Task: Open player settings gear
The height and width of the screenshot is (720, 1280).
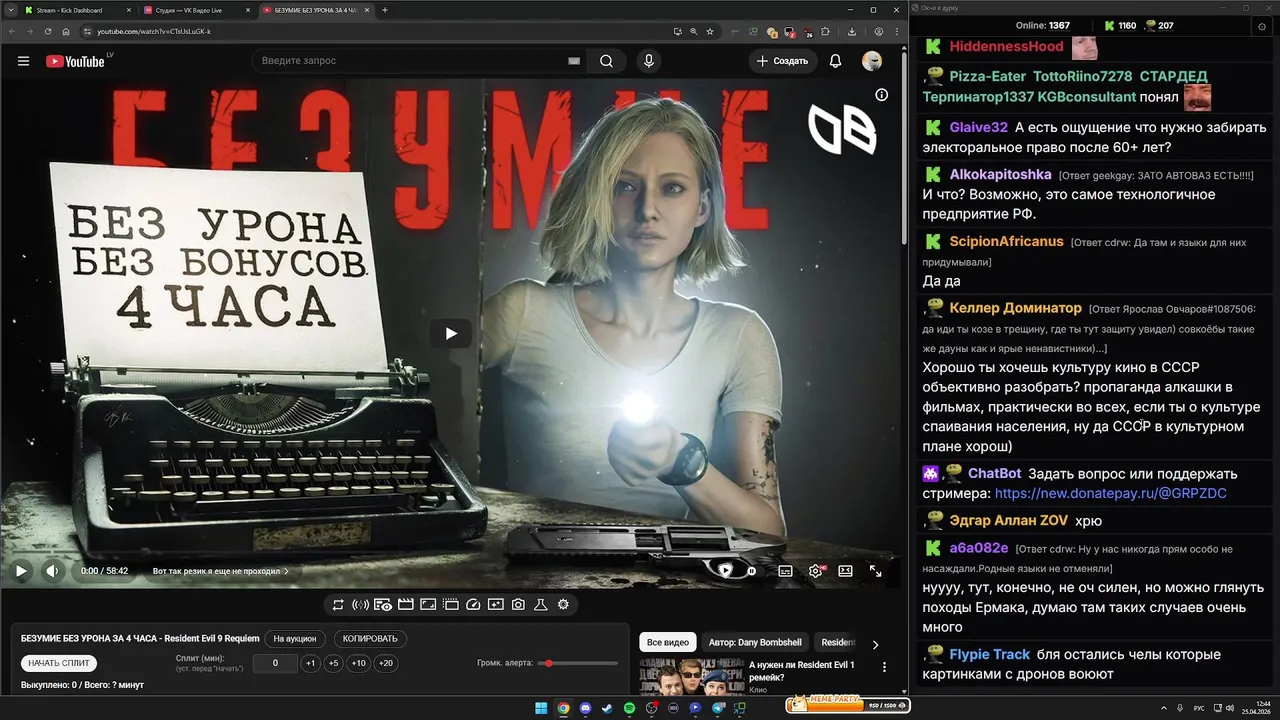Action: (815, 571)
